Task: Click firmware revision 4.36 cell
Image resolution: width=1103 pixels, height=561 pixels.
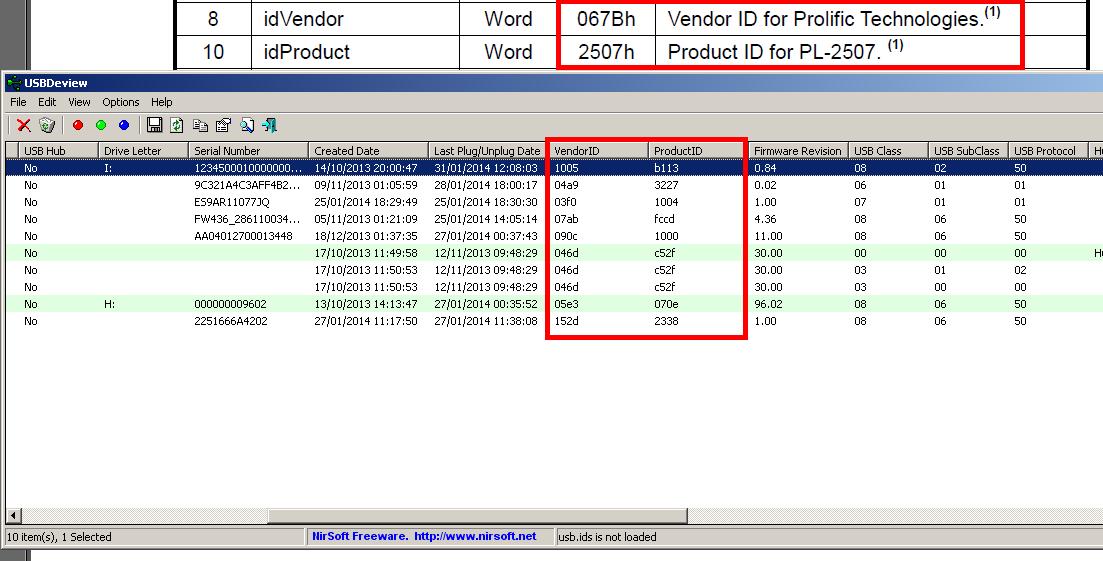Action: pos(765,219)
